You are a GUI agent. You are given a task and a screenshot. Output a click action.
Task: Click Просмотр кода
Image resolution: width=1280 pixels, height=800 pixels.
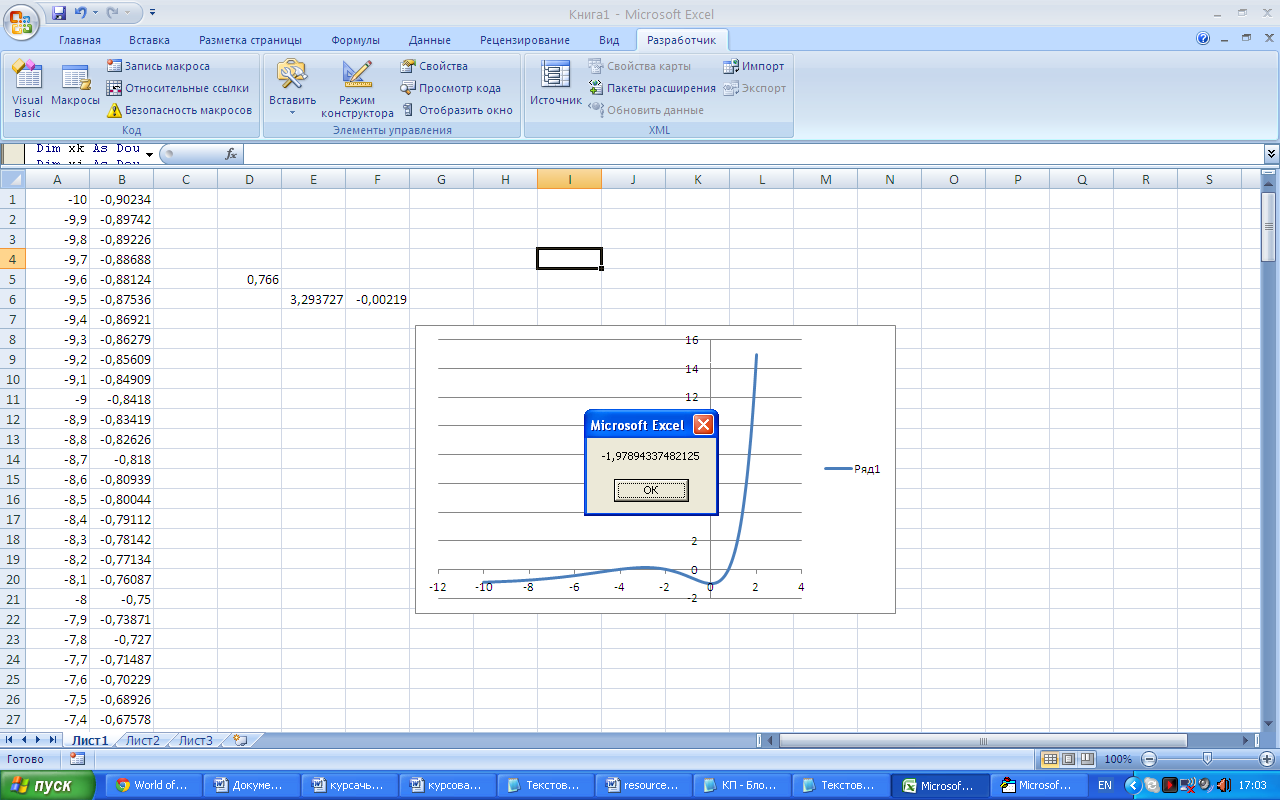(x=450, y=88)
